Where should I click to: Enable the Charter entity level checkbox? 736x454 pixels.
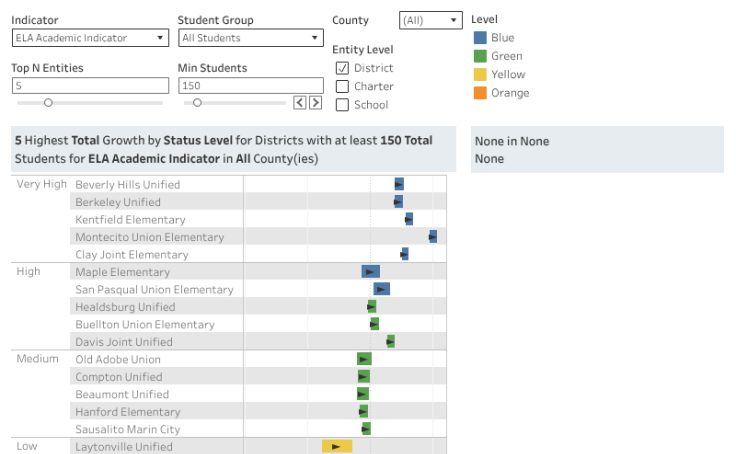[342, 86]
